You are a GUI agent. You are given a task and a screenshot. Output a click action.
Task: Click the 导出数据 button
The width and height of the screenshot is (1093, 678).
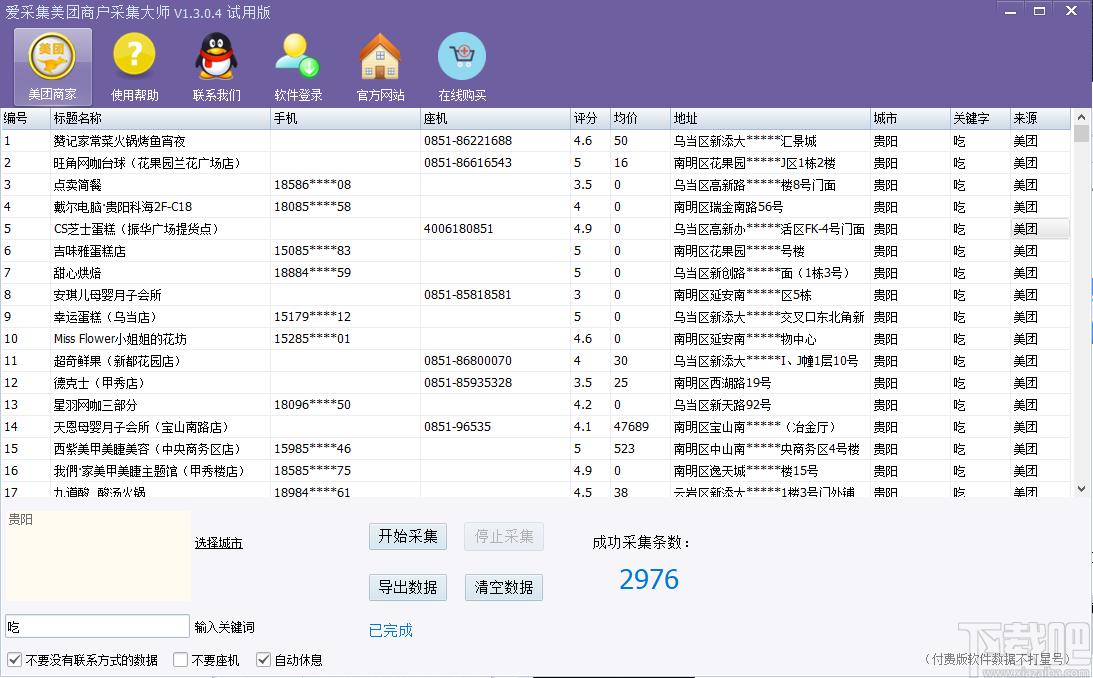tap(408, 587)
